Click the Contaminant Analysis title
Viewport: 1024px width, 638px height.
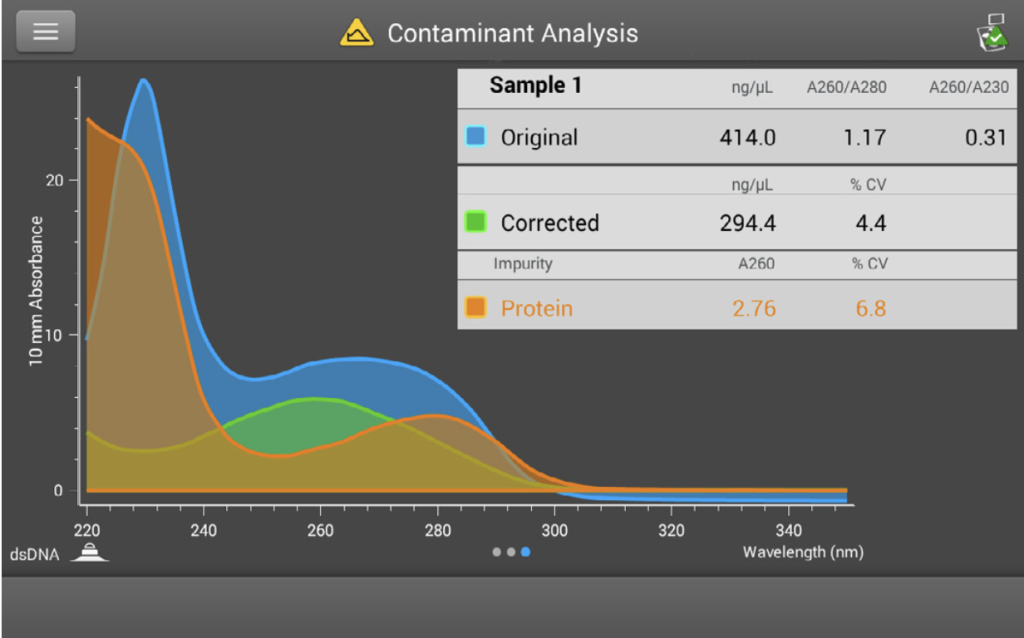pos(512,33)
